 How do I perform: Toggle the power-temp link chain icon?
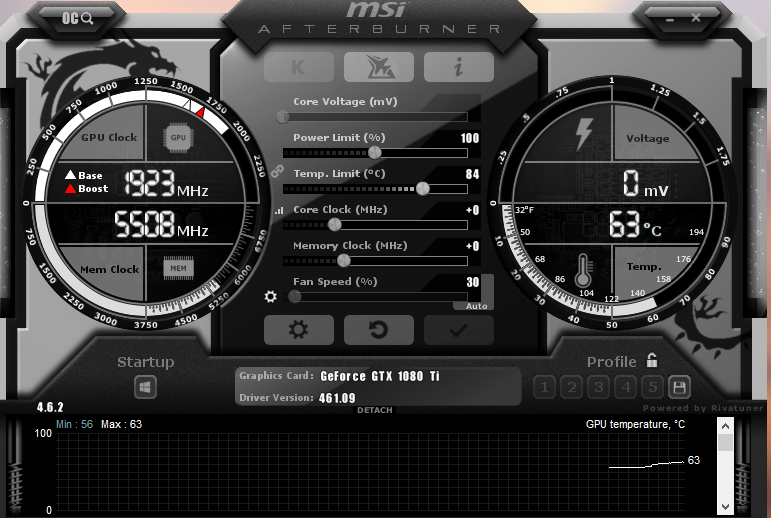(277, 171)
